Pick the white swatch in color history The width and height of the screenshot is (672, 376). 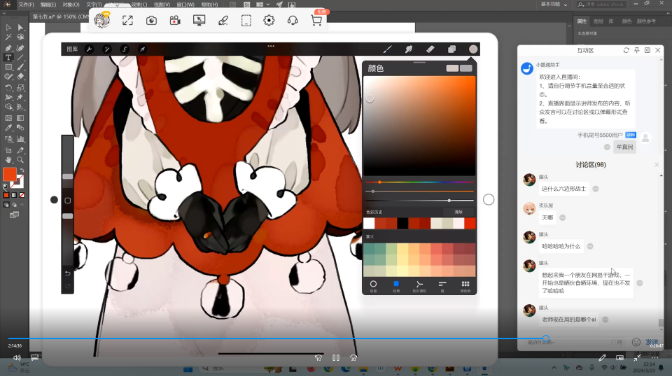[369, 223]
